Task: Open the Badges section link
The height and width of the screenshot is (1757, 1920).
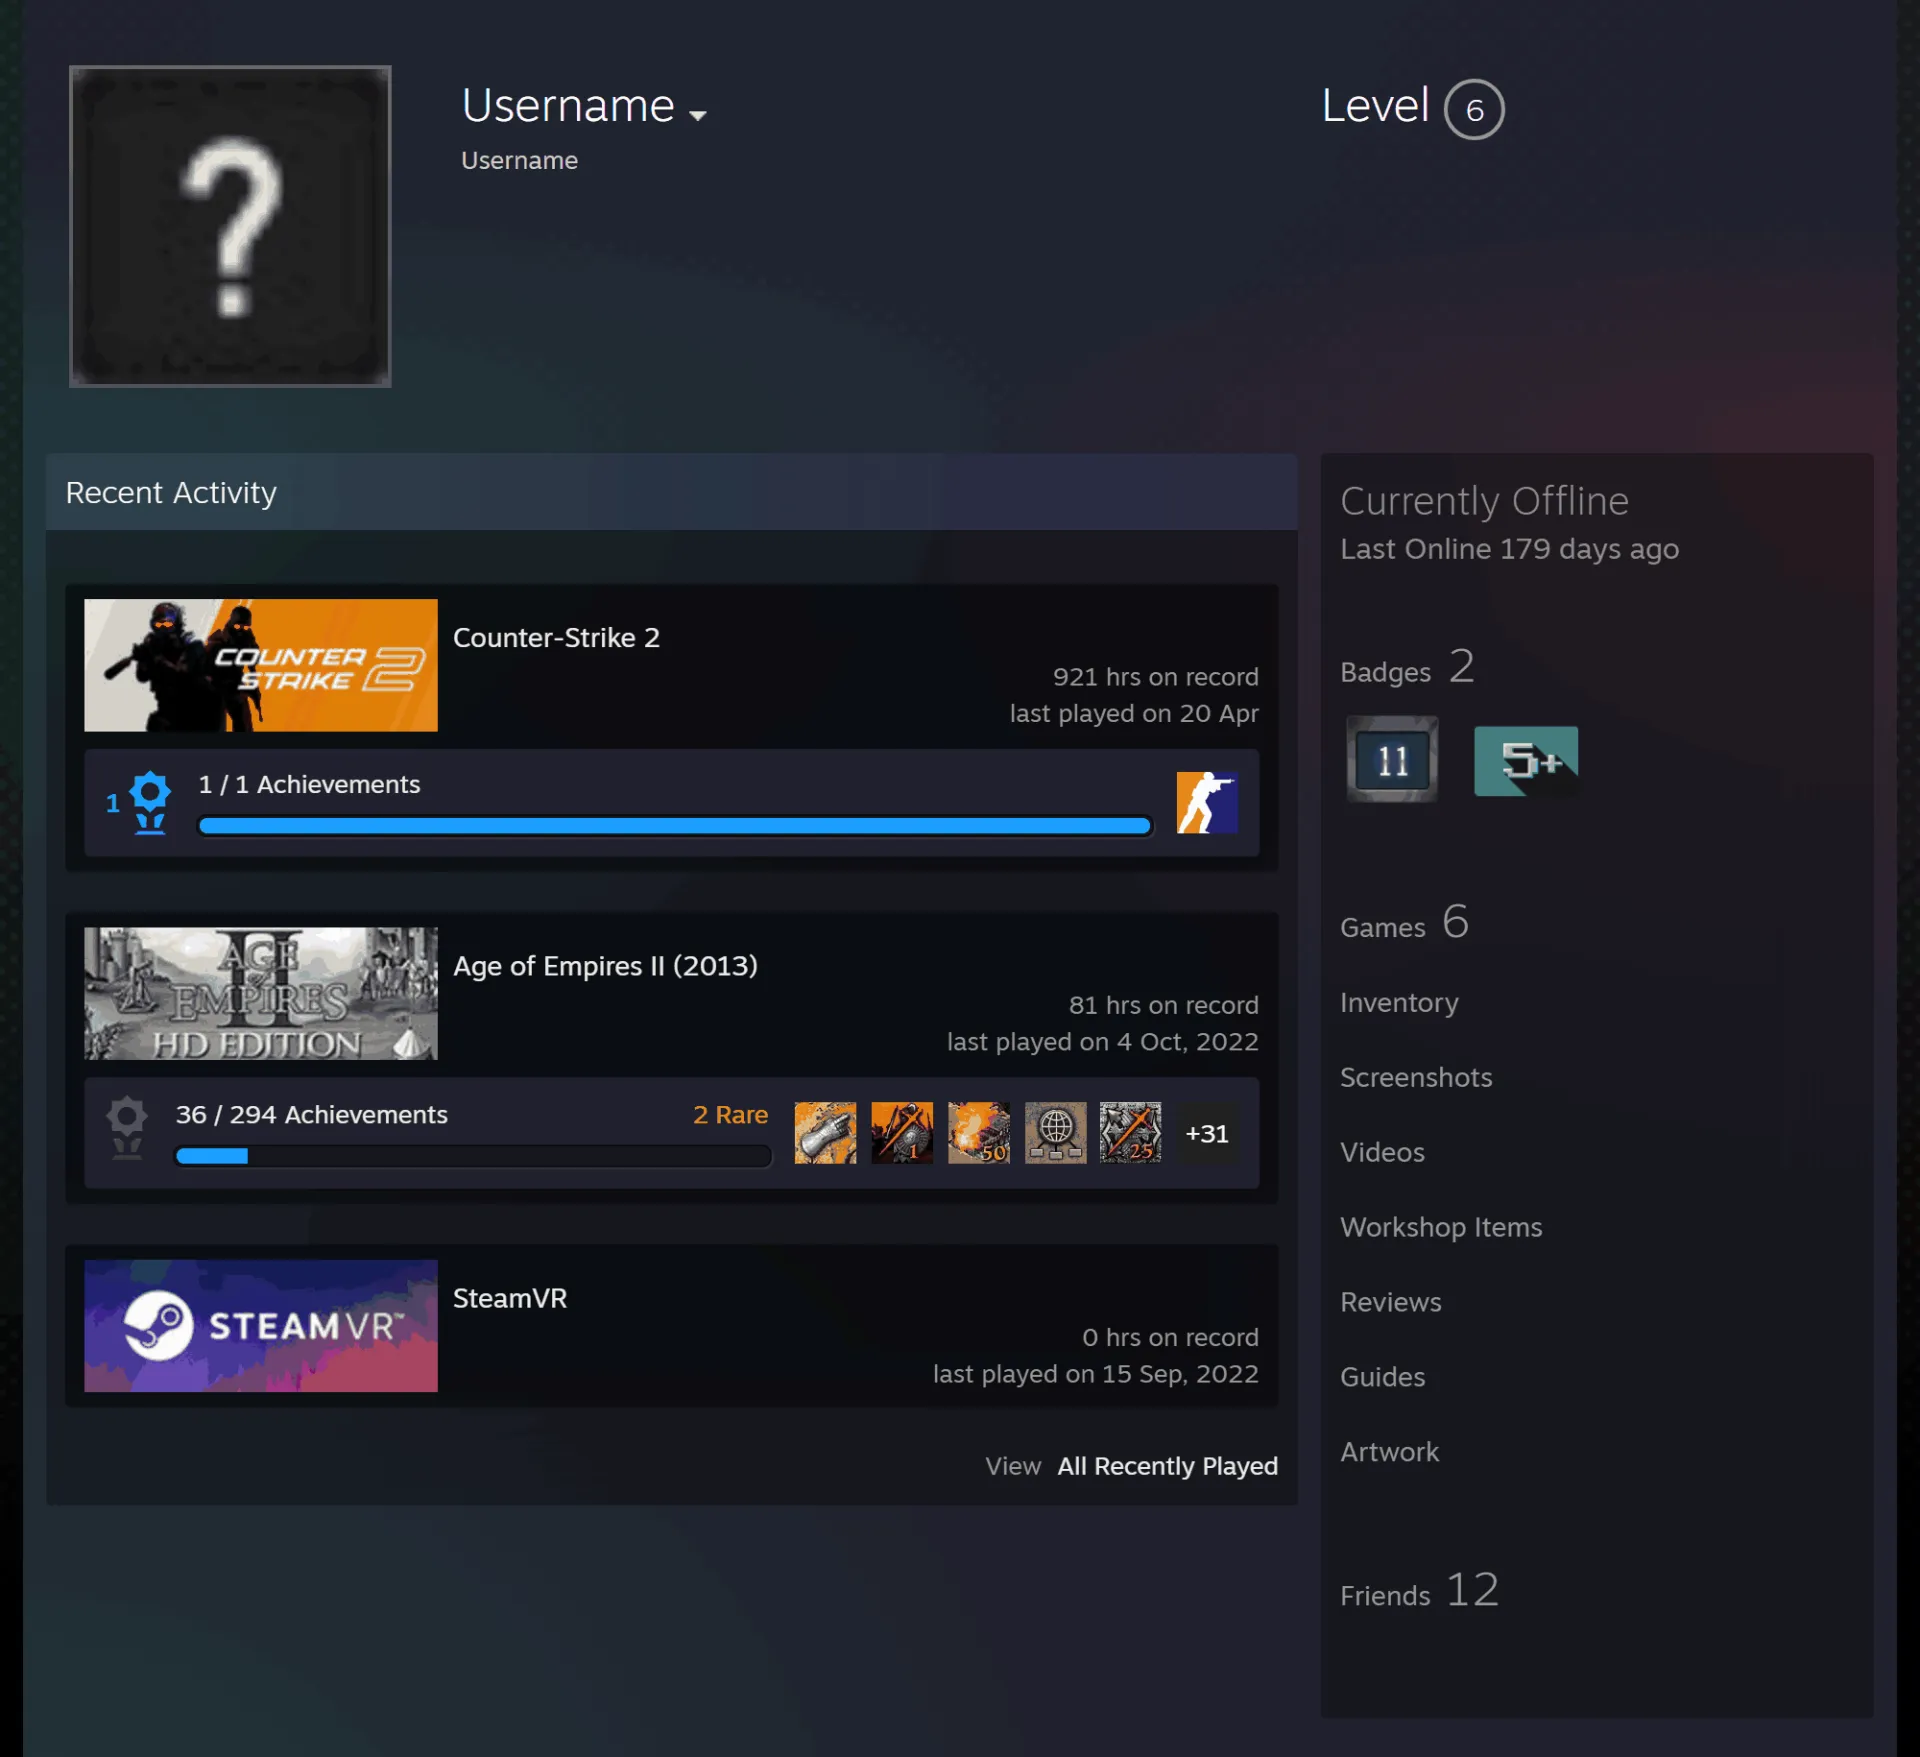Action: point(1407,667)
